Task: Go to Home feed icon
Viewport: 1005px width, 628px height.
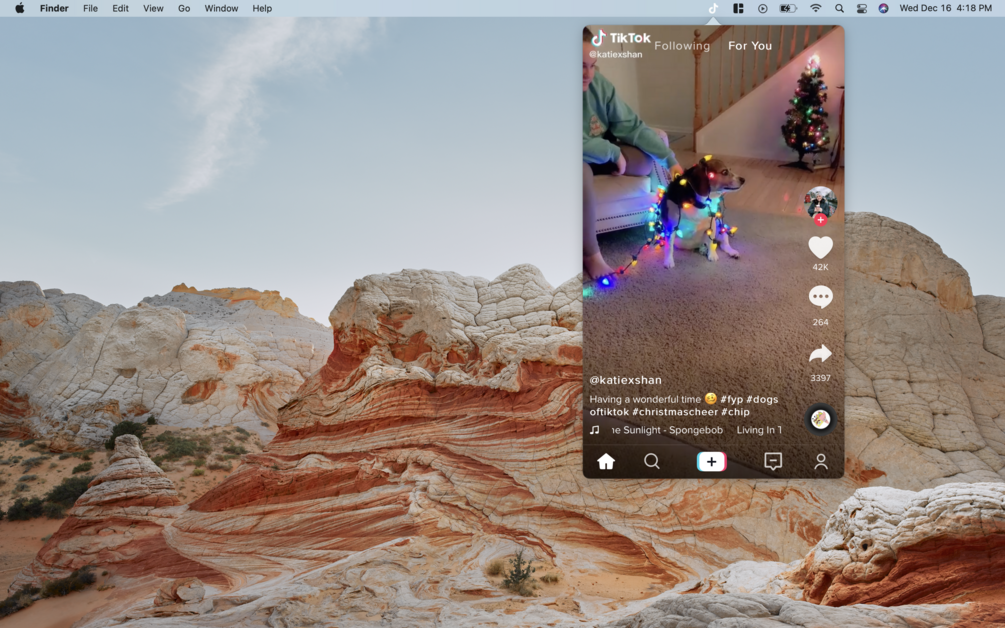Action: coord(606,461)
